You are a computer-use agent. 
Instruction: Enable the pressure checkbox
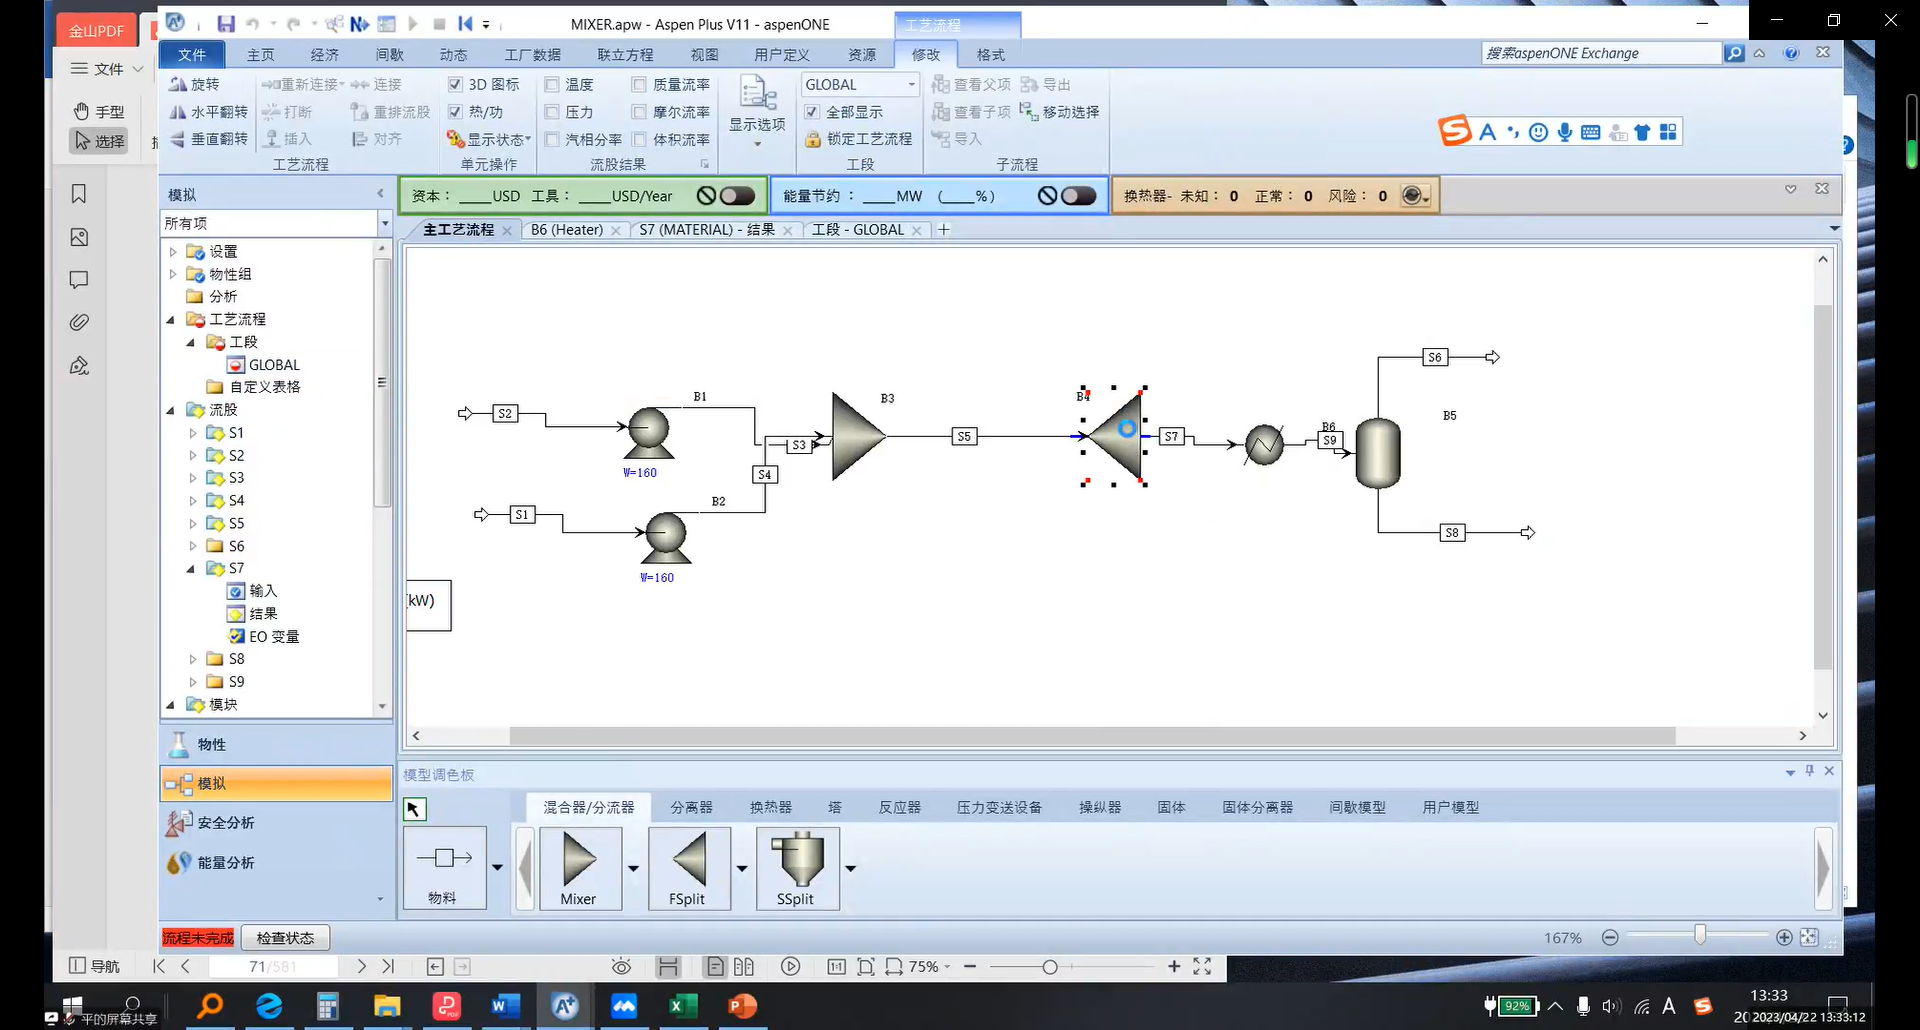click(x=552, y=112)
